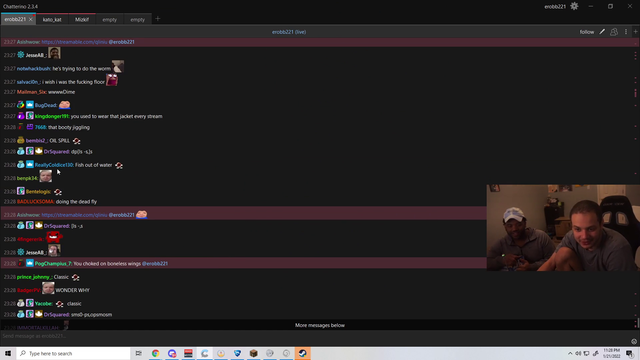This screenshot has width=640, height=360.
Task: Click the face emote in benpk34's message
Action: click(45, 176)
